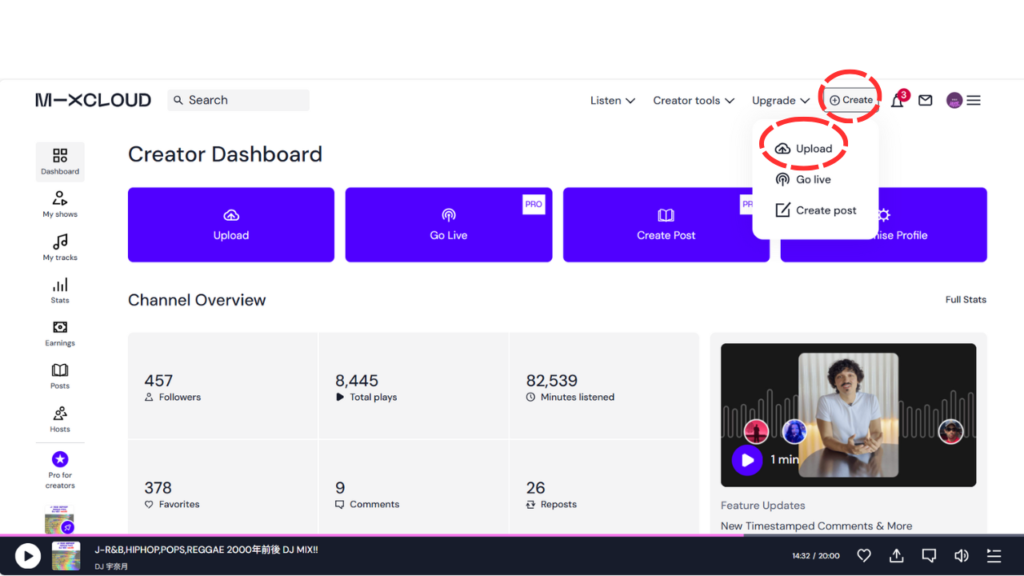Open Stats in the sidebar
Screen dimensions: 1024x576
tap(60, 290)
